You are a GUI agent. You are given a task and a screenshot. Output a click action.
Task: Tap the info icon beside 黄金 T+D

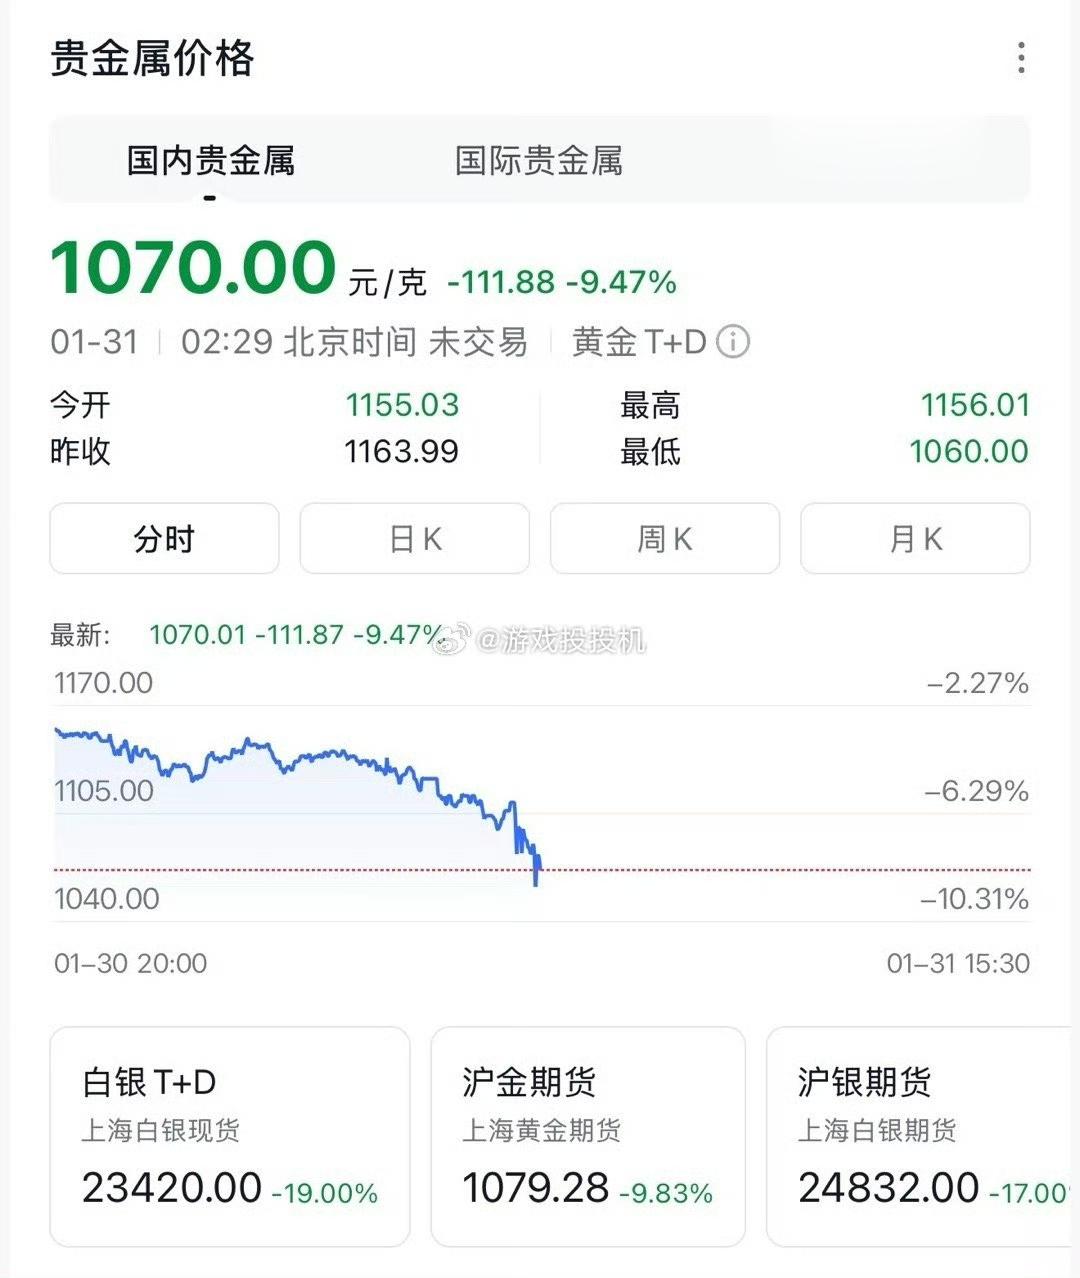(733, 342)
